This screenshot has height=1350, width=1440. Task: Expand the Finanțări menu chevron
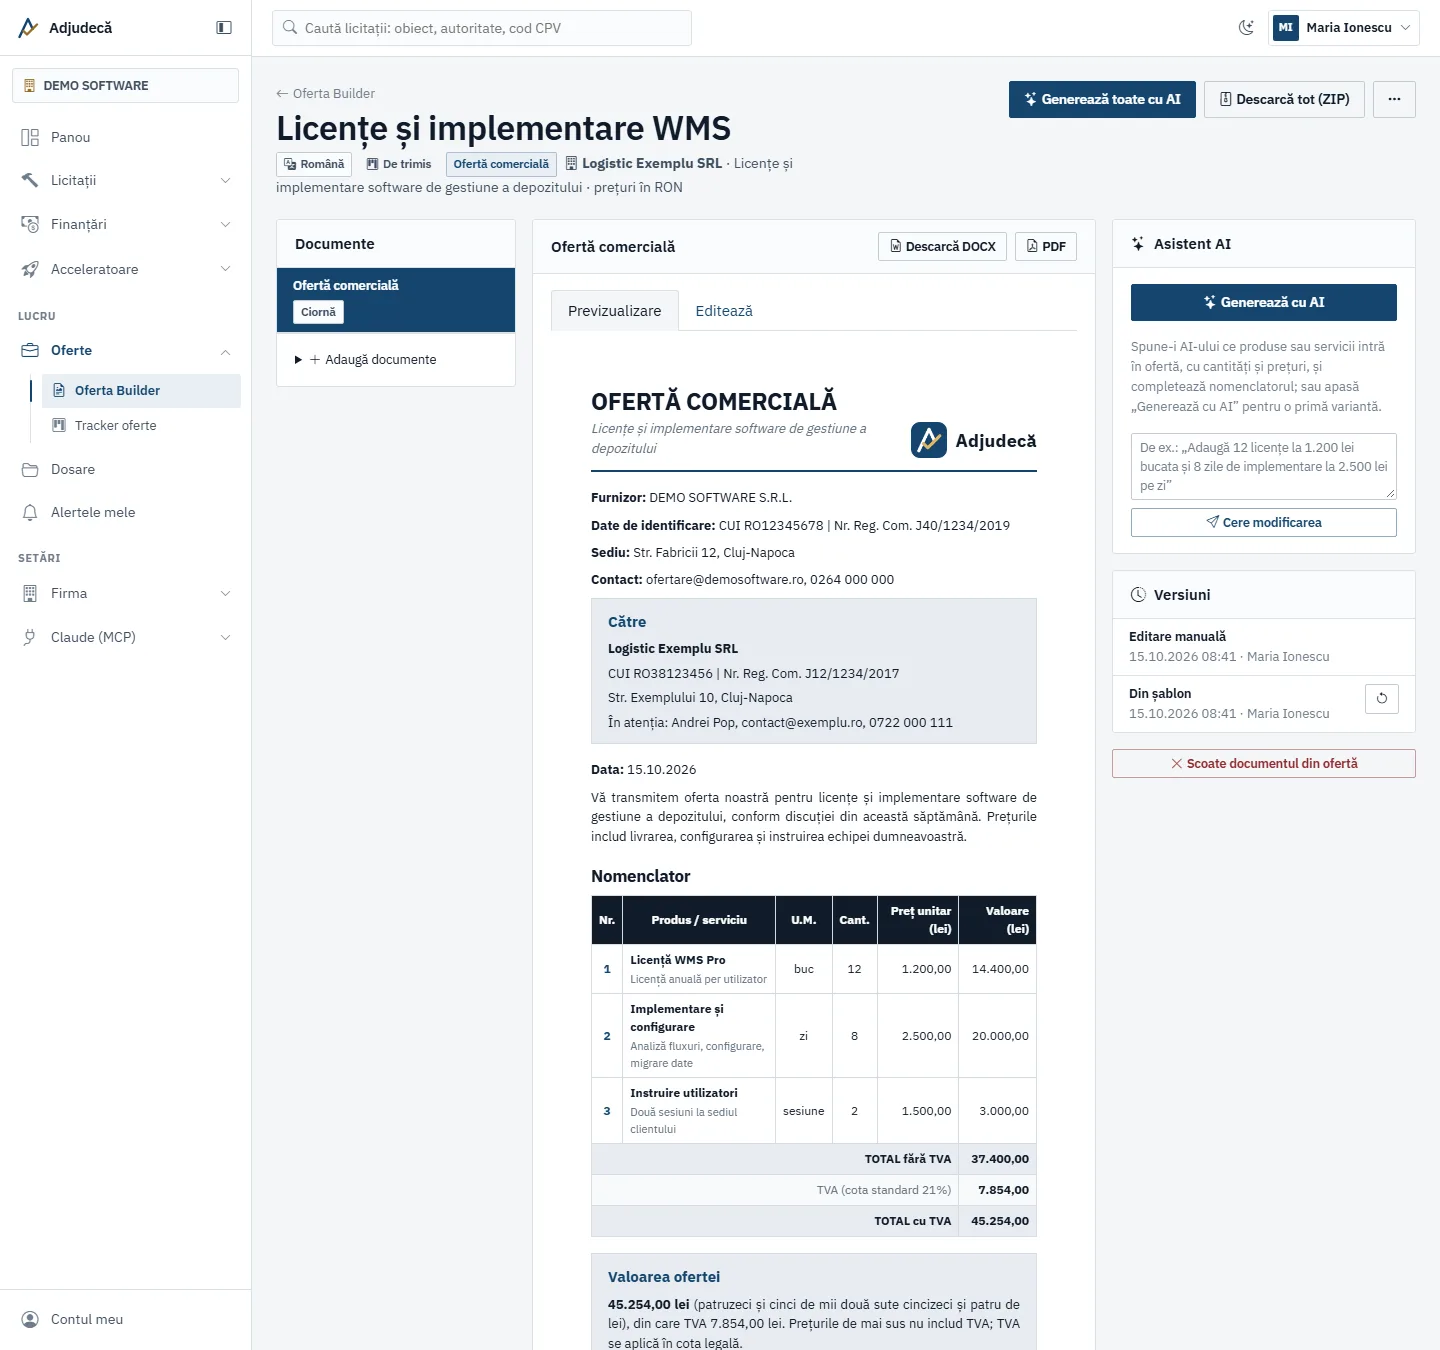point(225,224)
